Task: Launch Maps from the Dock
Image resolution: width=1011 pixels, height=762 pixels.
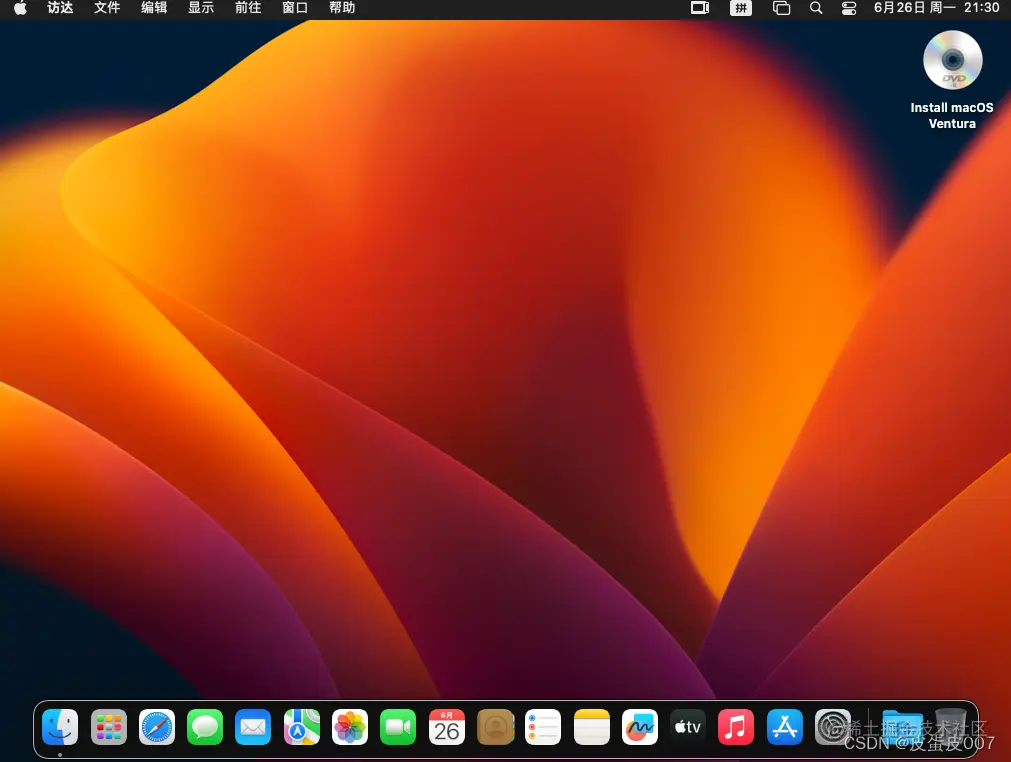Action: [301, 727]
